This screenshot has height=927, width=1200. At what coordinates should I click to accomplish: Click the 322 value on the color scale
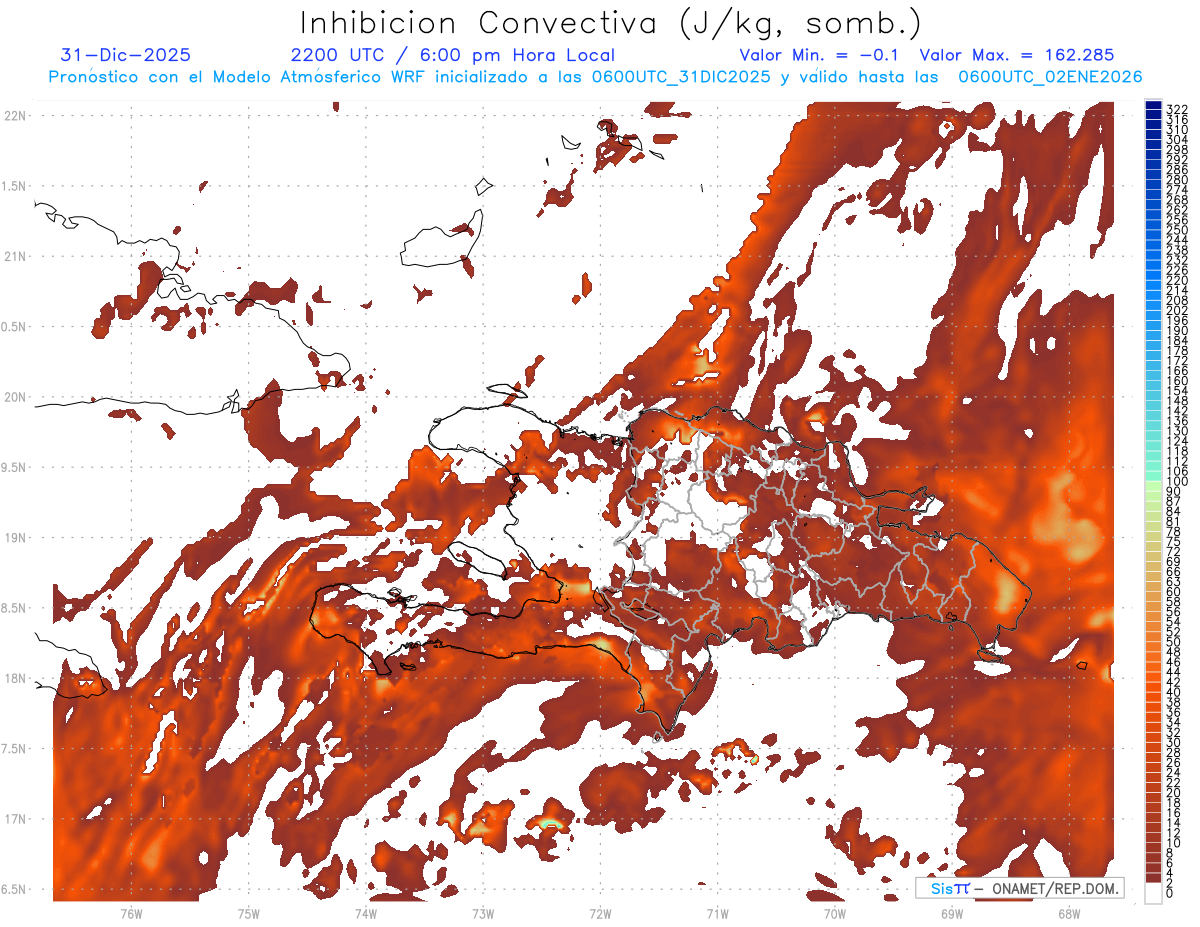[x=1176, y=109]
